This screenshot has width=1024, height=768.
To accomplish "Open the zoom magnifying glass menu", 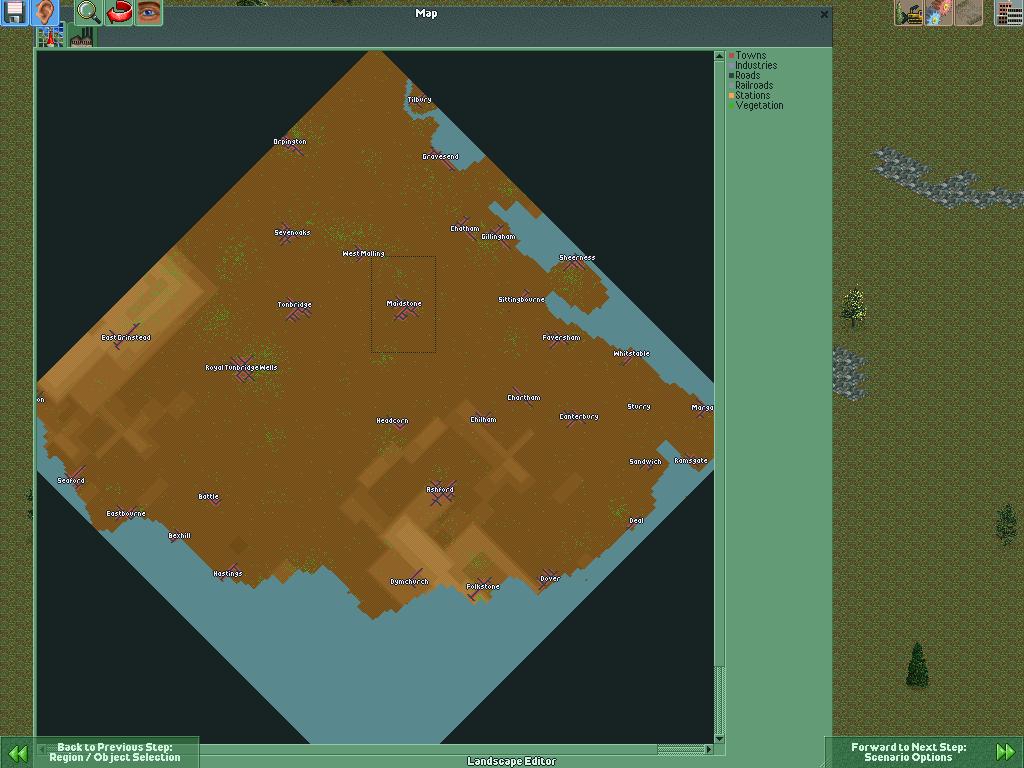I will [89, 12].
